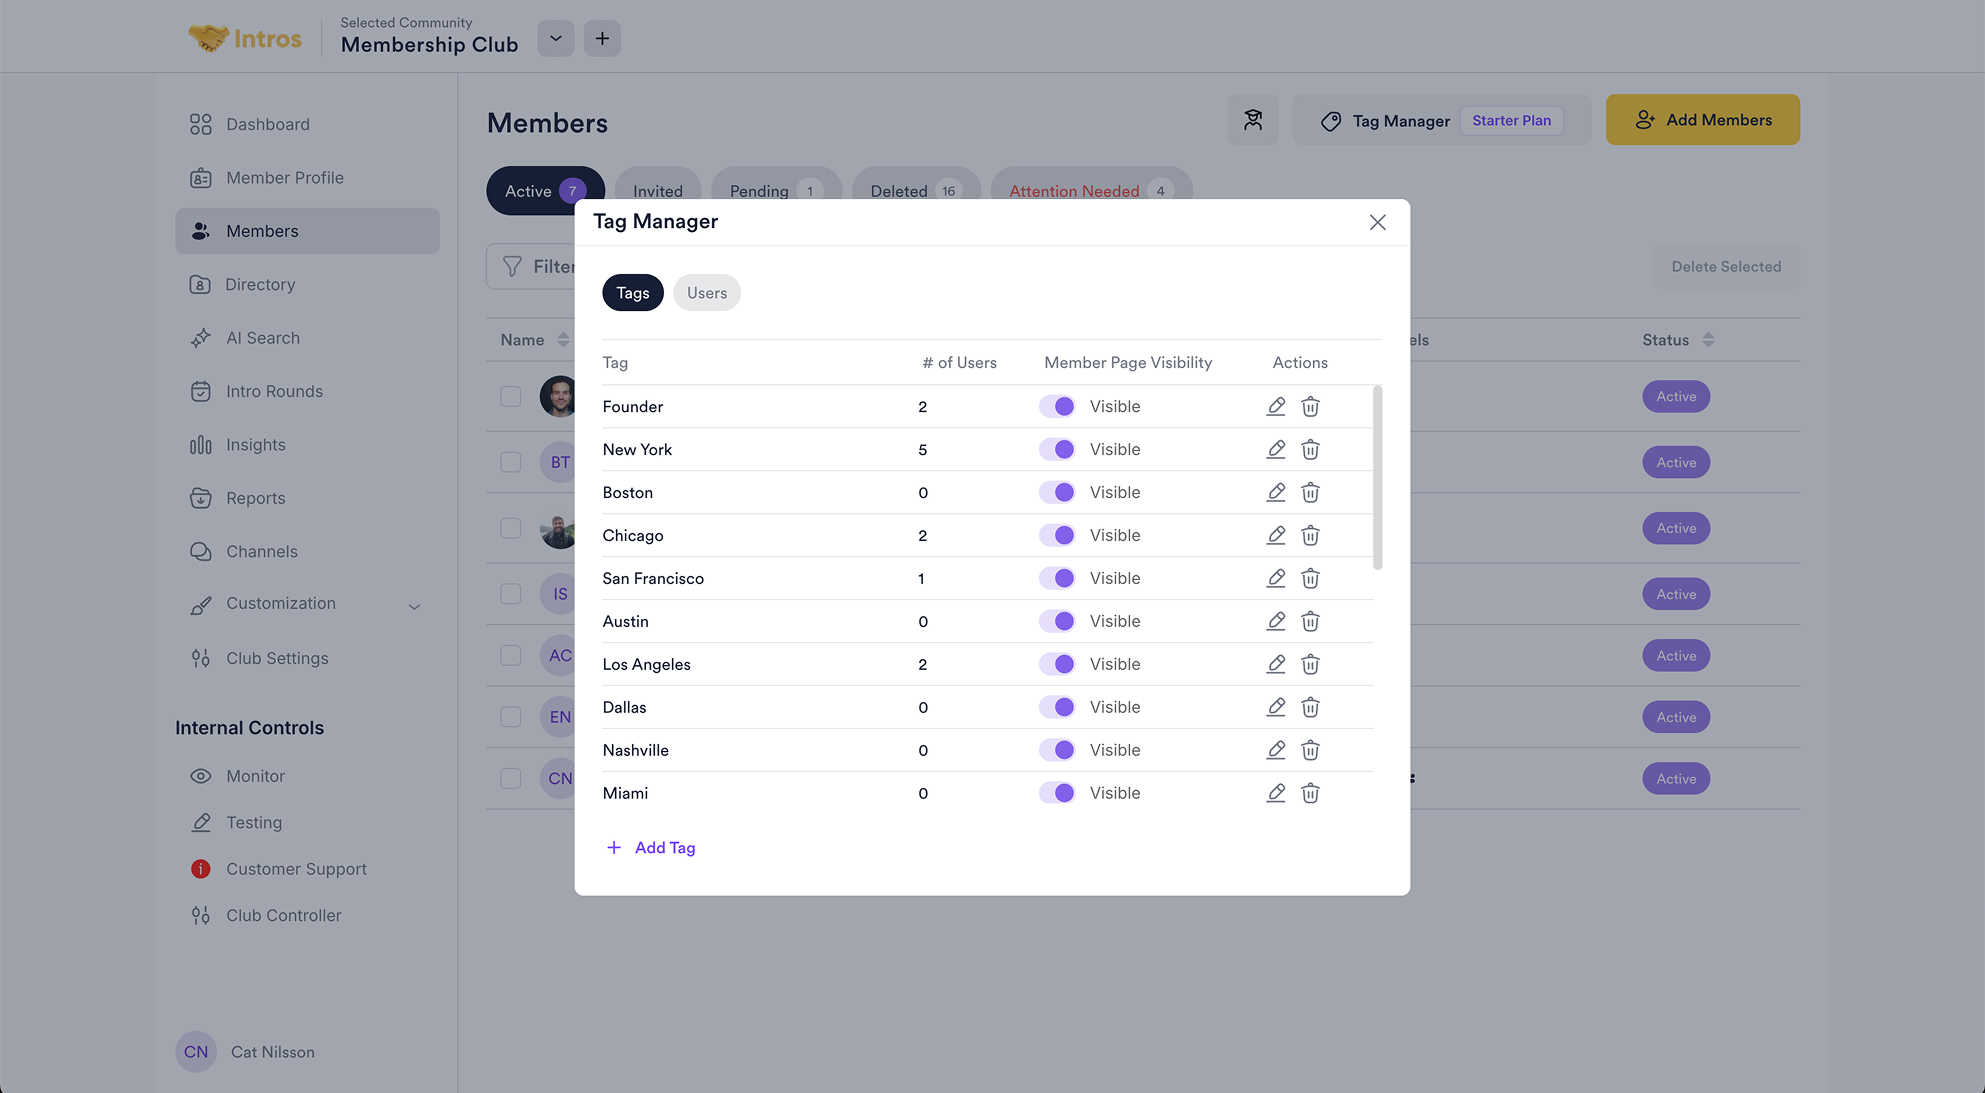Screen dimensions: 1985x1093
Task: Delete the Miami tag
Action: [x=1310, y=793]
